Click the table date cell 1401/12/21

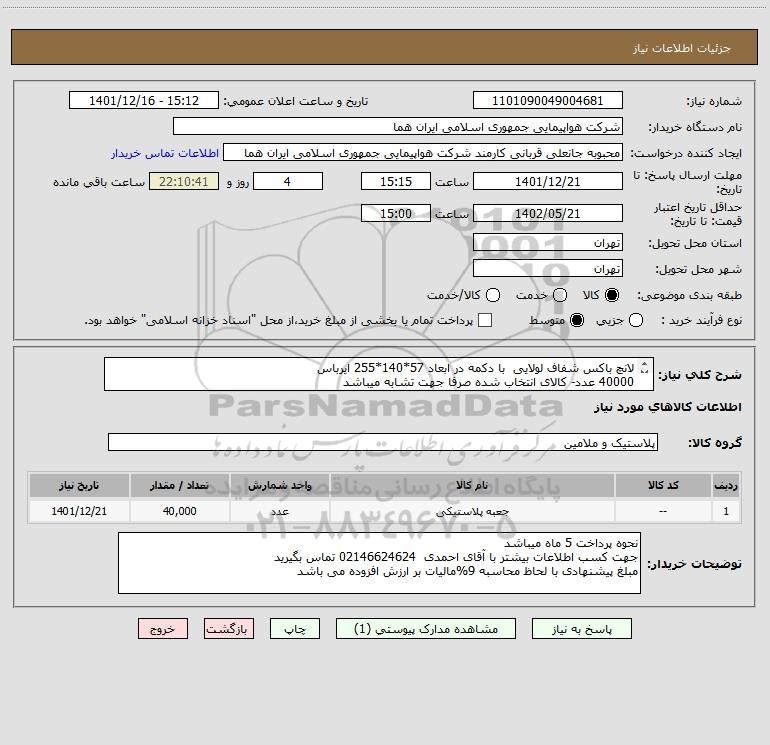[x=79, y=511]
